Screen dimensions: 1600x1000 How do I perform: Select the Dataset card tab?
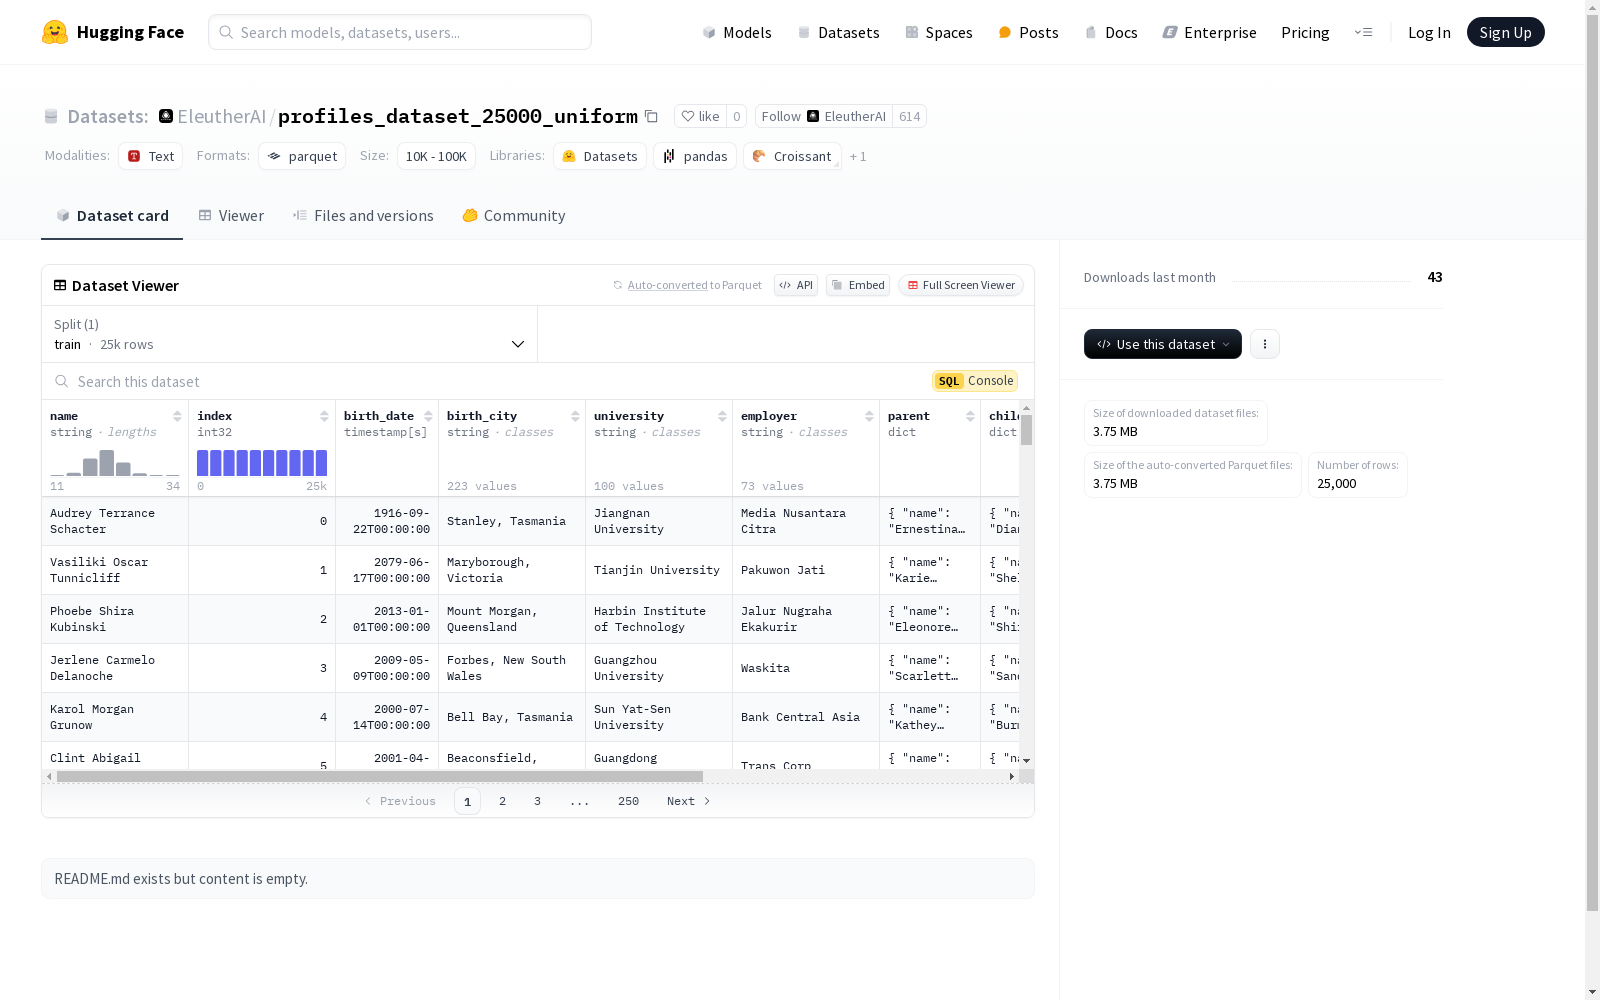[112, 216]
